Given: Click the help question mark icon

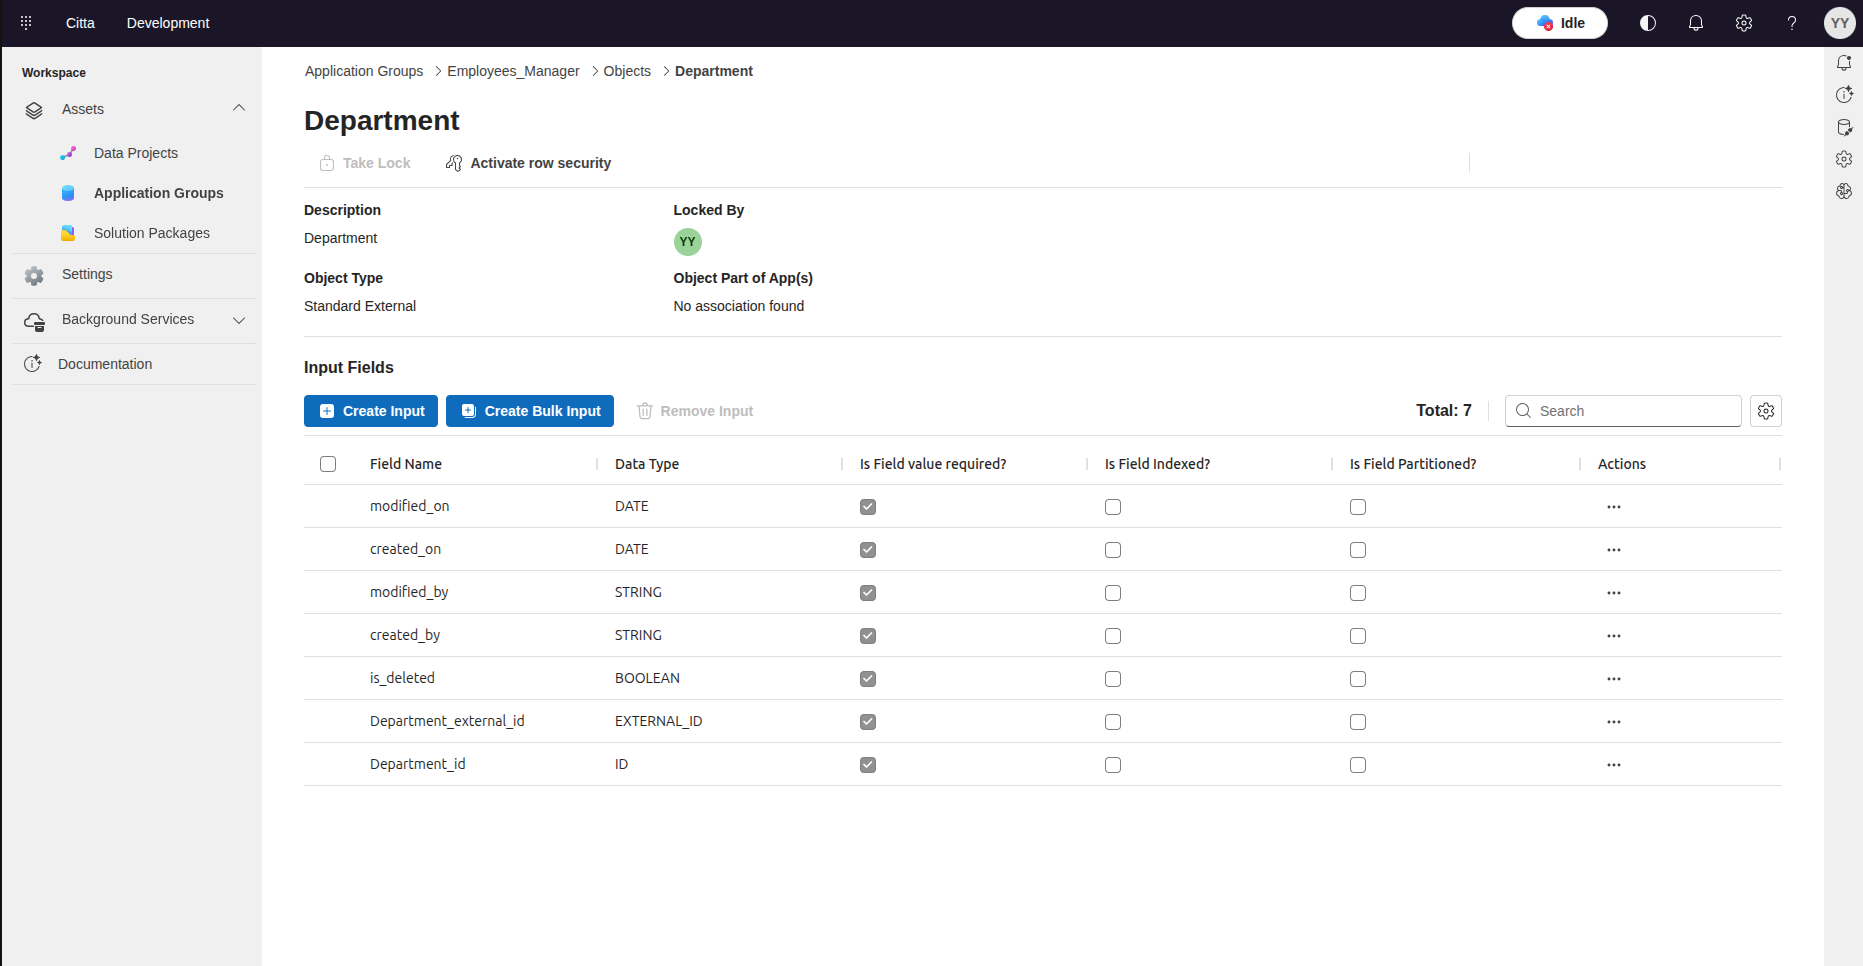Looking at the screenshot, I should [x=1792, y=23].
